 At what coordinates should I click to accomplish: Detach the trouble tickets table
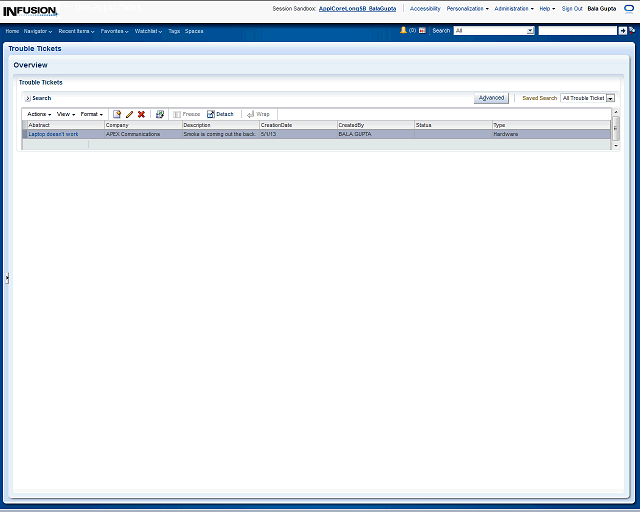tap(220, 114)
